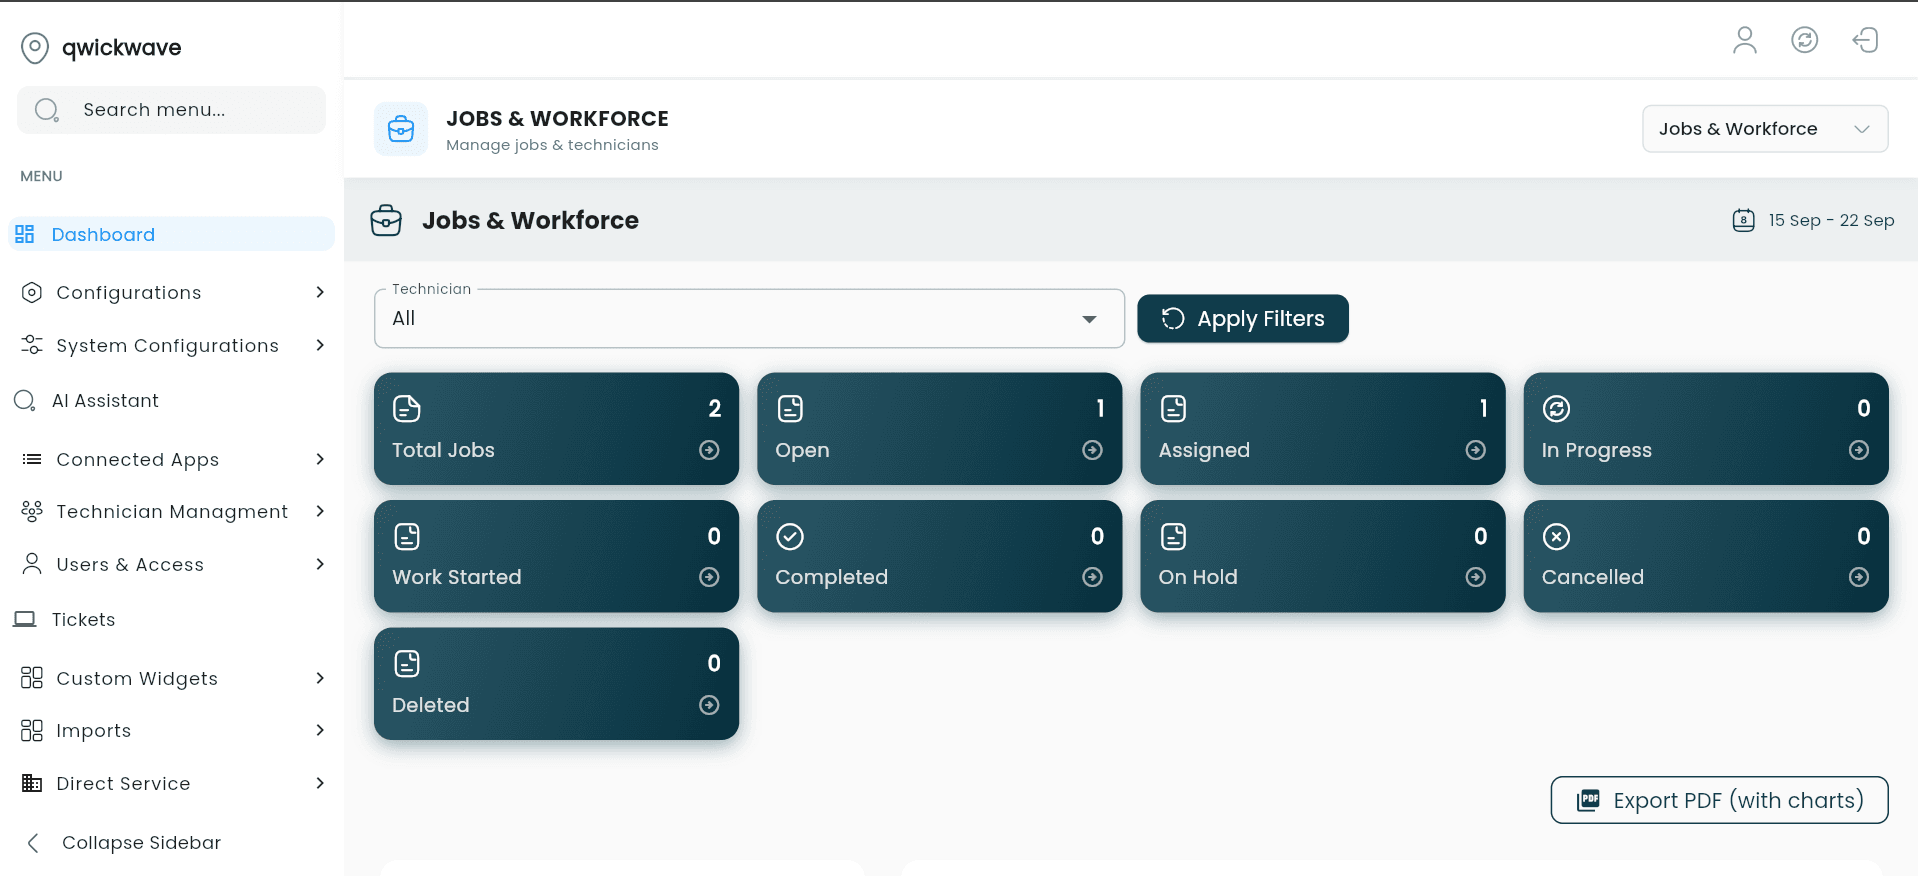
Task: Click the Assigned card arrow icon
Action: pos(1475,450)
